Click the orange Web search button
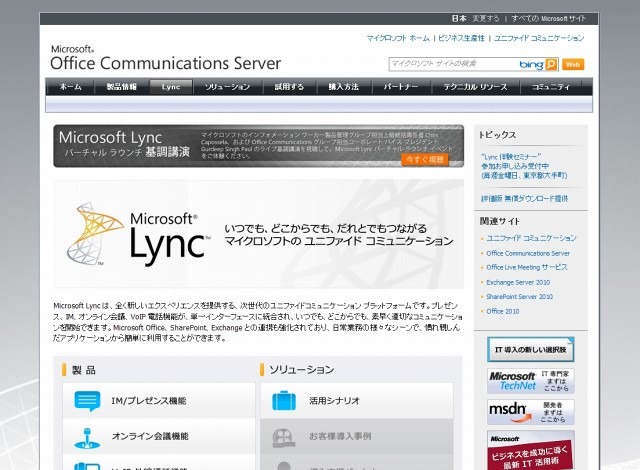 point(573,64)
